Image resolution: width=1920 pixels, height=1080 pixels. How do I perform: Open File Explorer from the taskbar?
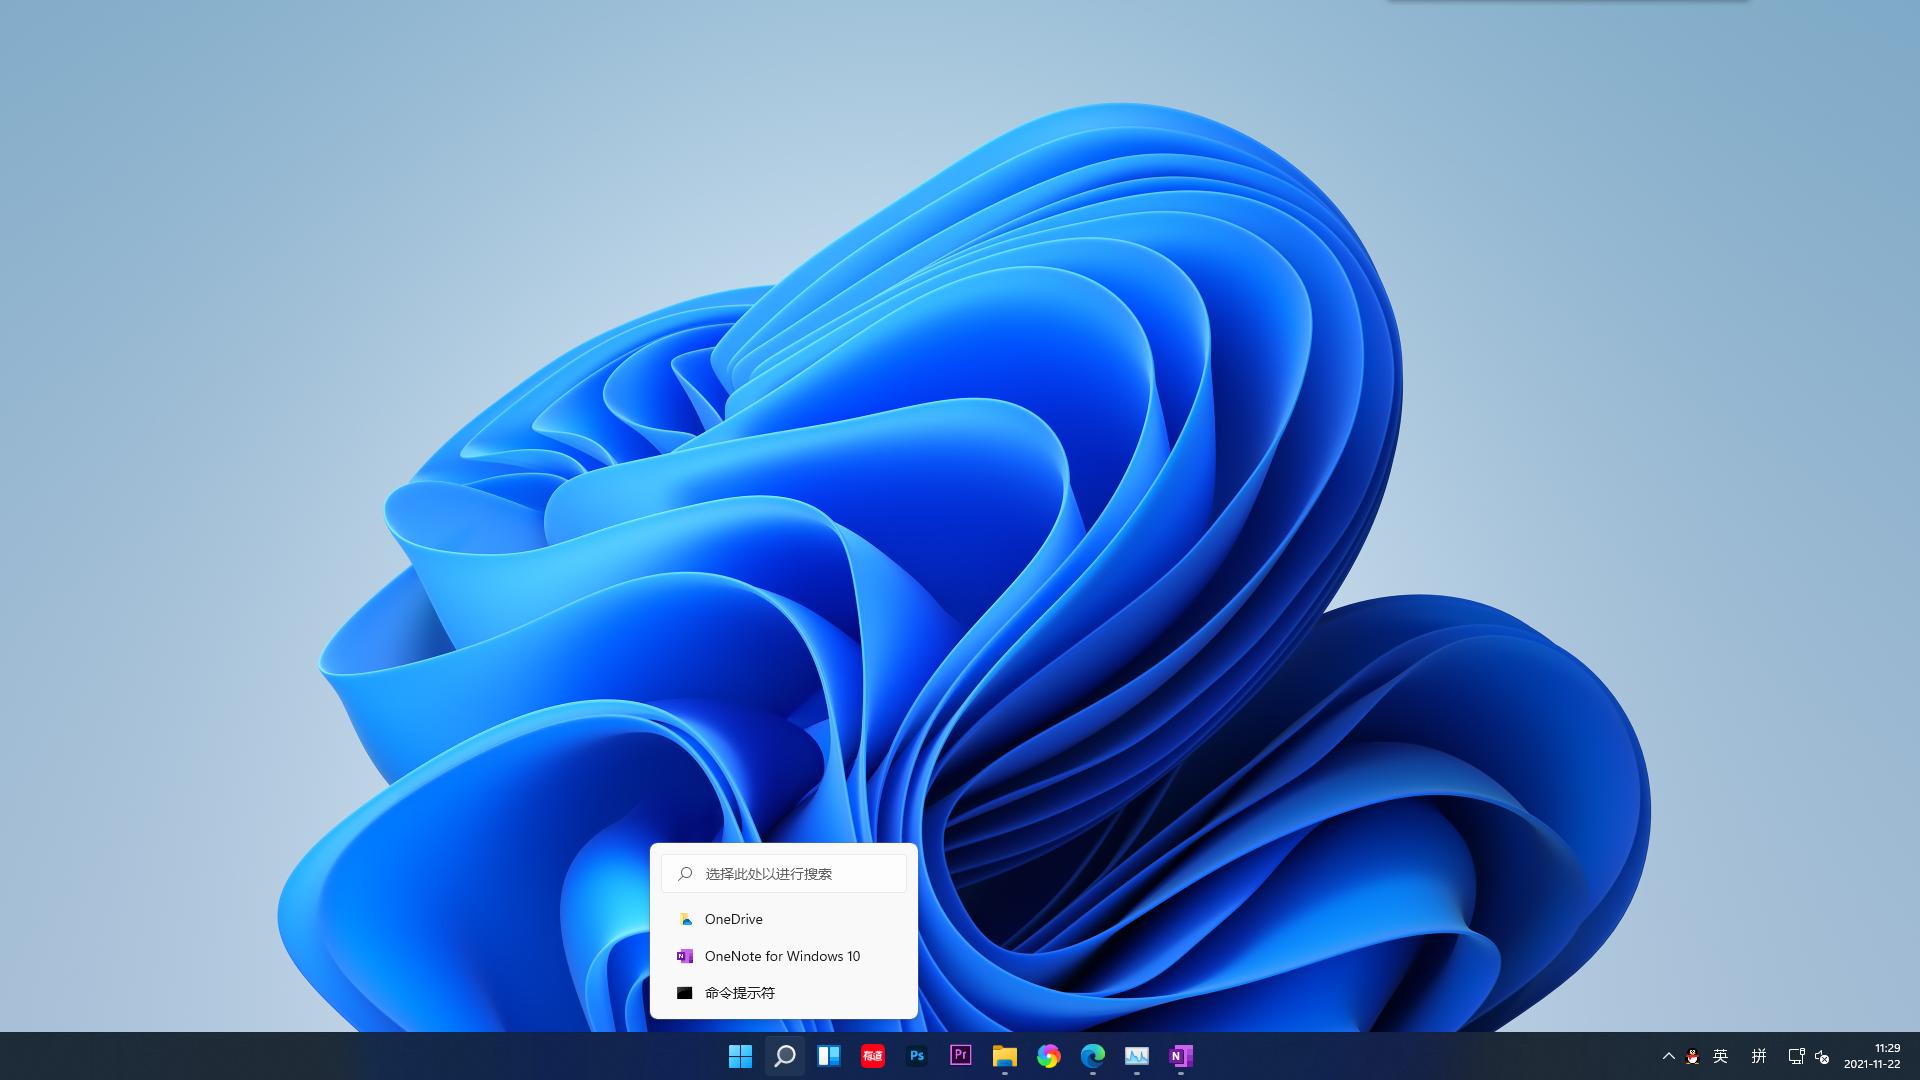point(1004,1056)
